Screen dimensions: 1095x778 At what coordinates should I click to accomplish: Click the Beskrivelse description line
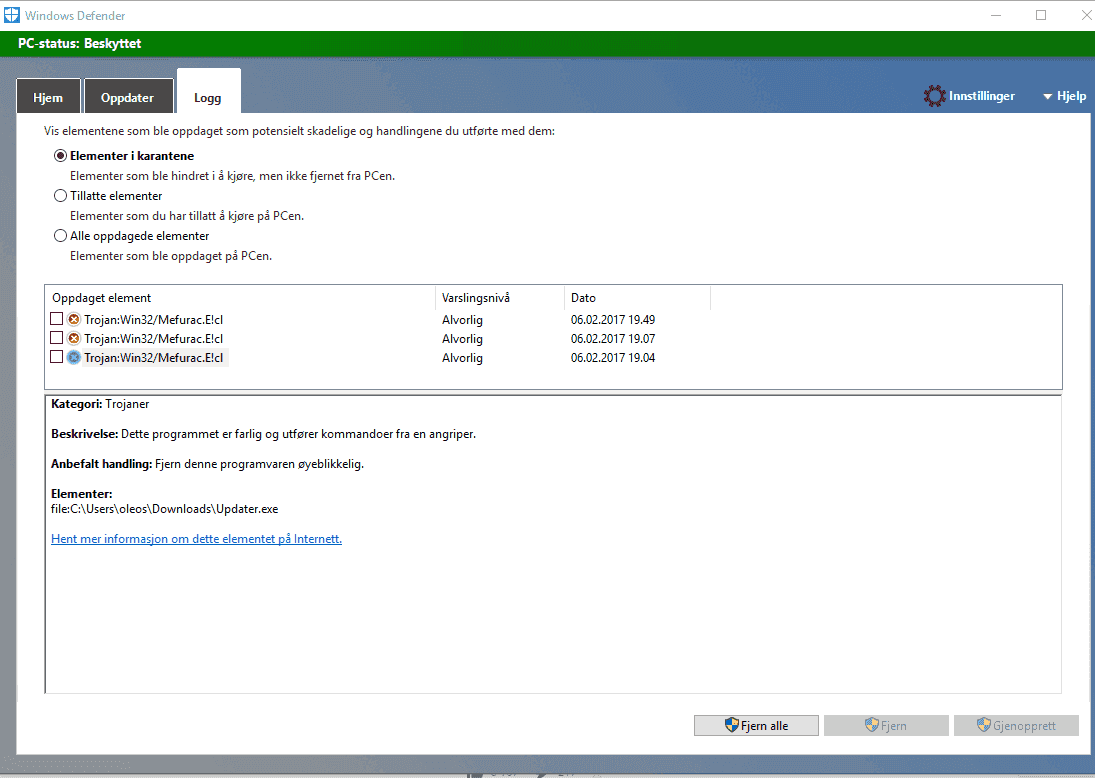263,434
